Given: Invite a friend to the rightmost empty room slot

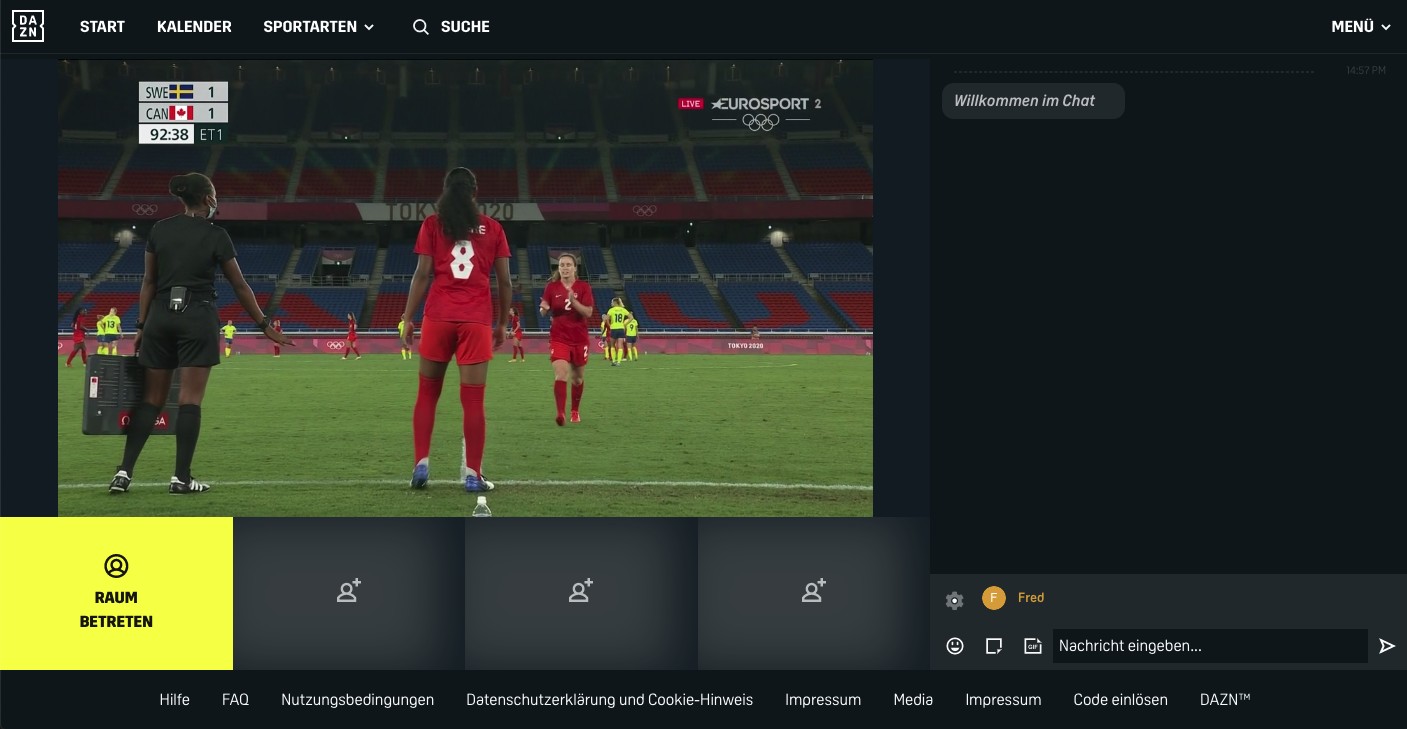Looking at the screenshot, I should 813,592.
